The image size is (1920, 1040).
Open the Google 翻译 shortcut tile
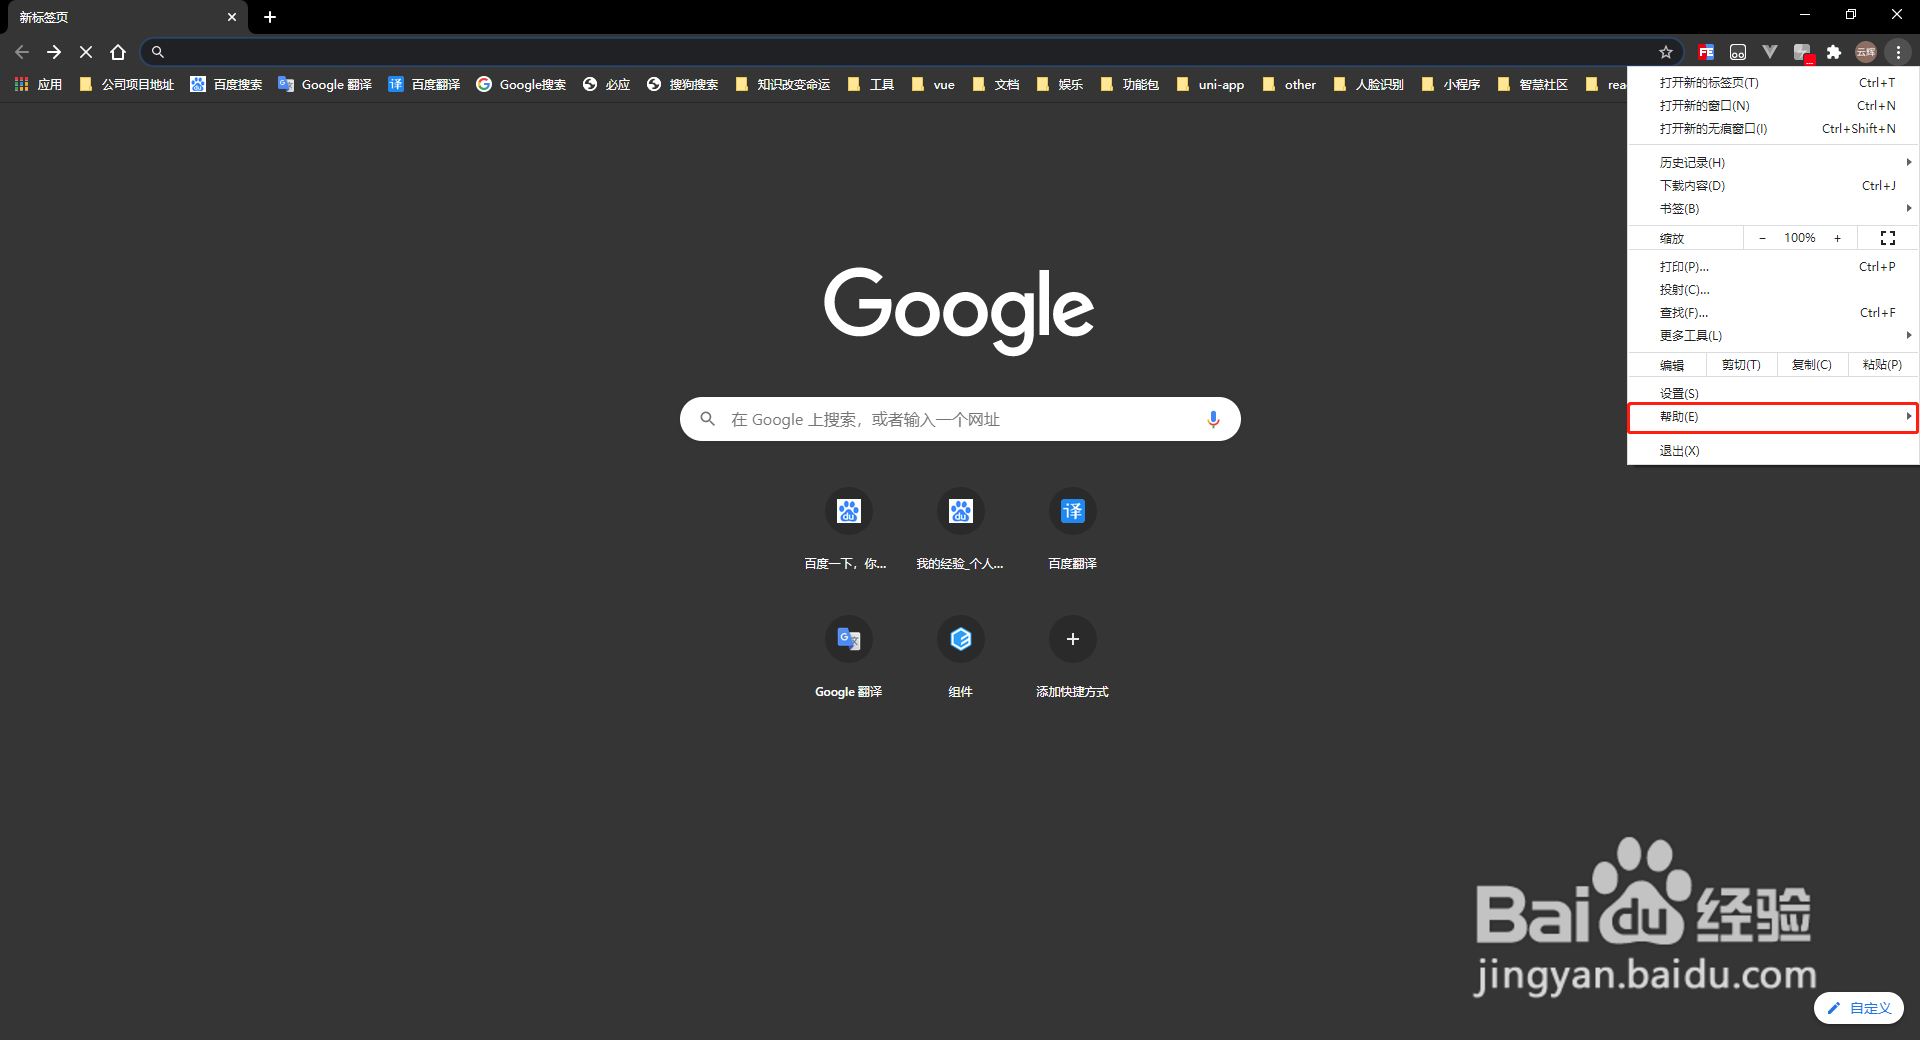(x=848, y=656)
